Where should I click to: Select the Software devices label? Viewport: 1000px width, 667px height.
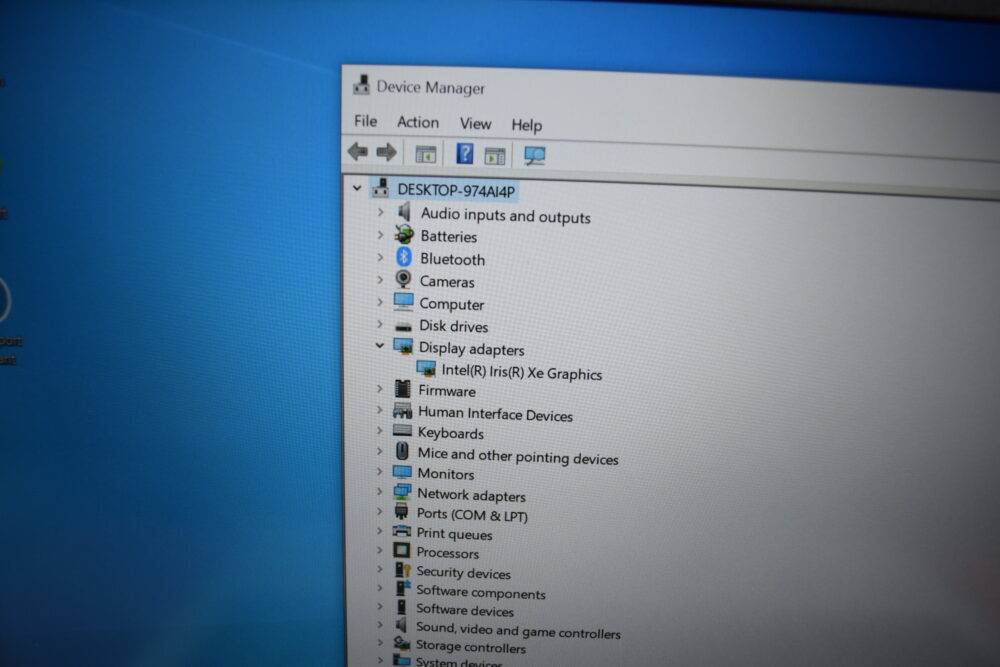[x=465, y=610]
